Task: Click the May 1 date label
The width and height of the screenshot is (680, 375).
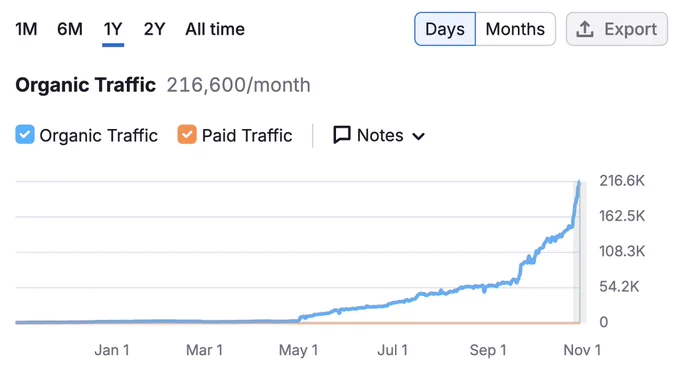Action: click(x=298, y=350)
